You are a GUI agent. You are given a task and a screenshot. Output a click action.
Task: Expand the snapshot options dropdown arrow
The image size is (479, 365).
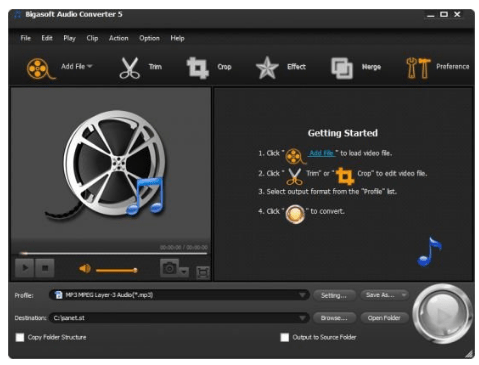[184, 272]
